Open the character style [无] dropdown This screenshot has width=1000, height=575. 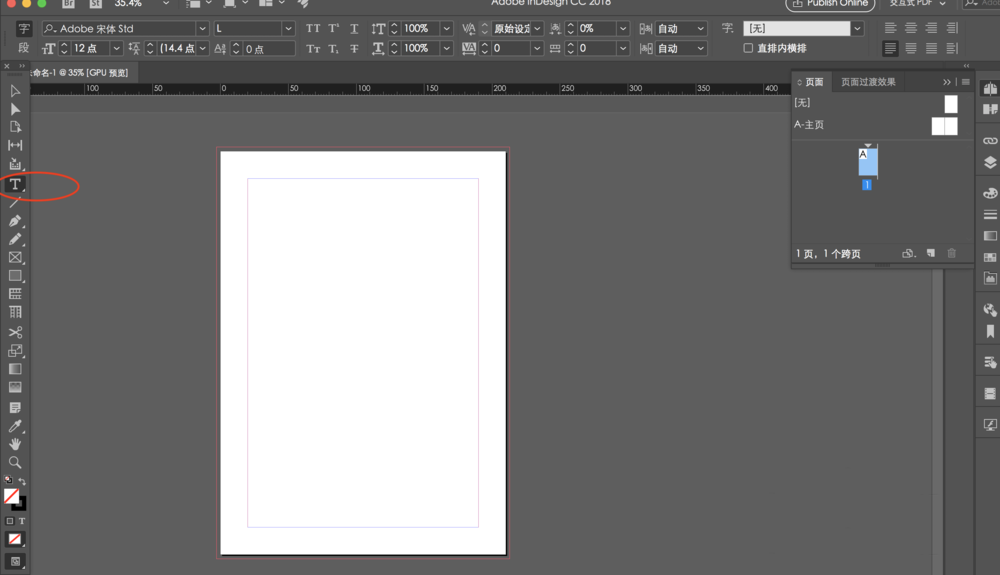click(x=857, y=29)
